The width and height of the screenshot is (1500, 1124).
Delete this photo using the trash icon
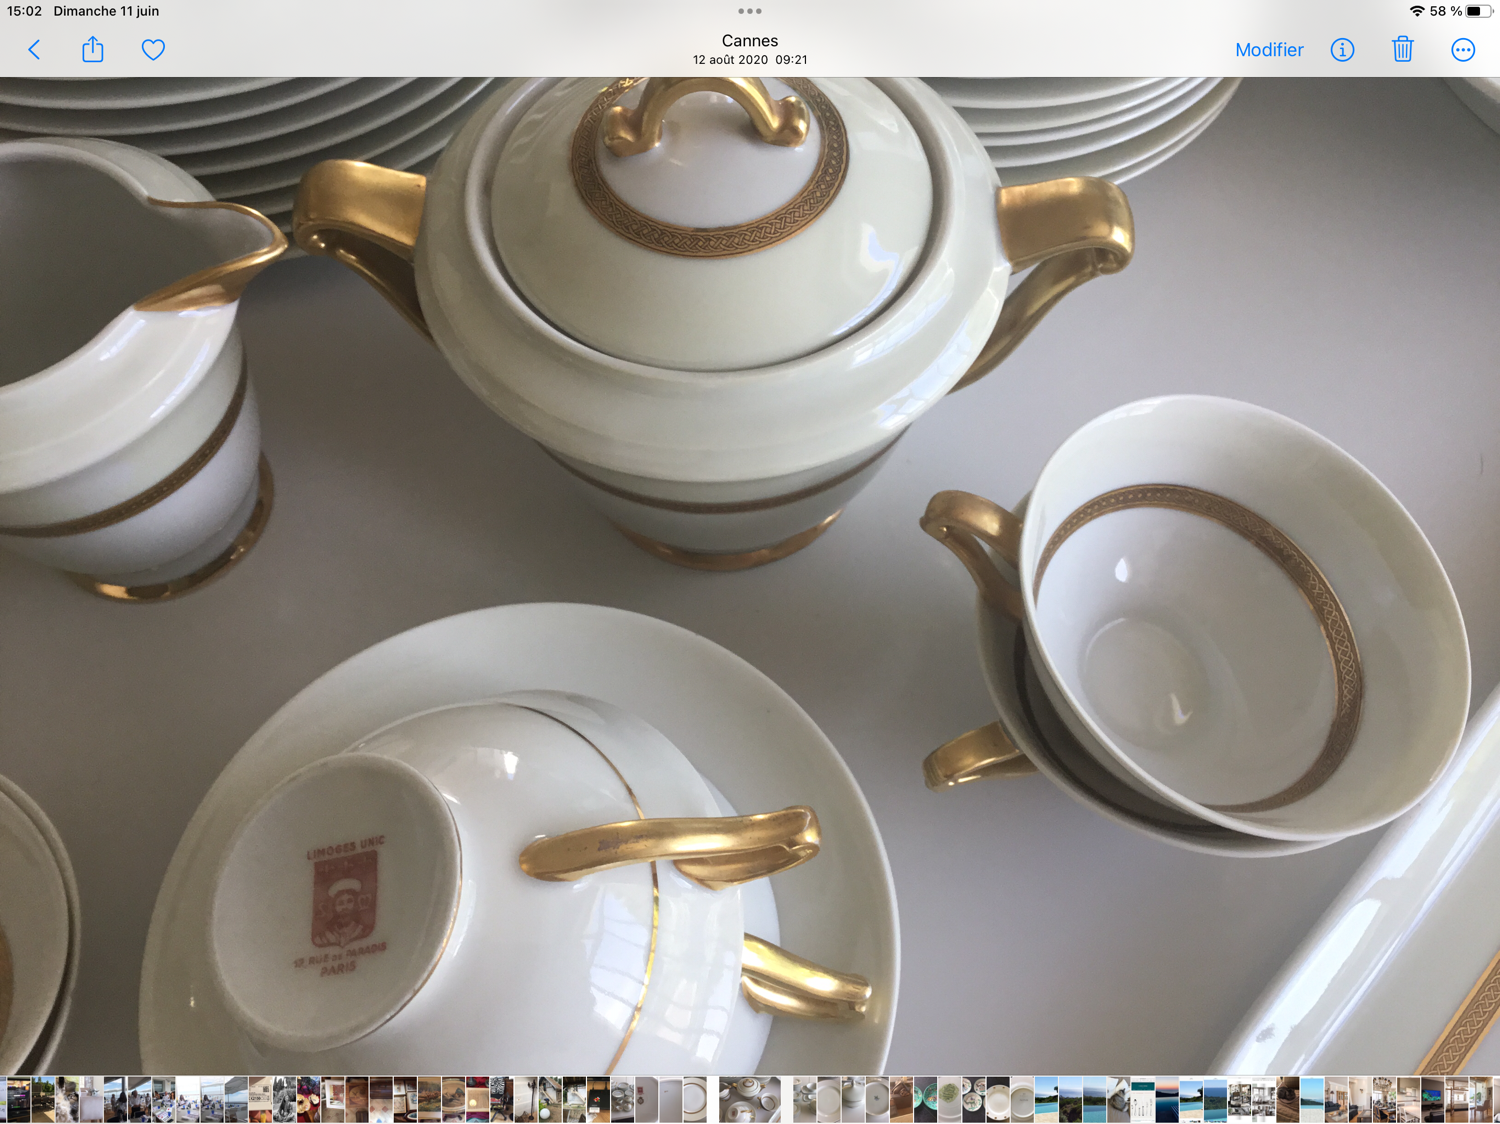coord(1402,49)
